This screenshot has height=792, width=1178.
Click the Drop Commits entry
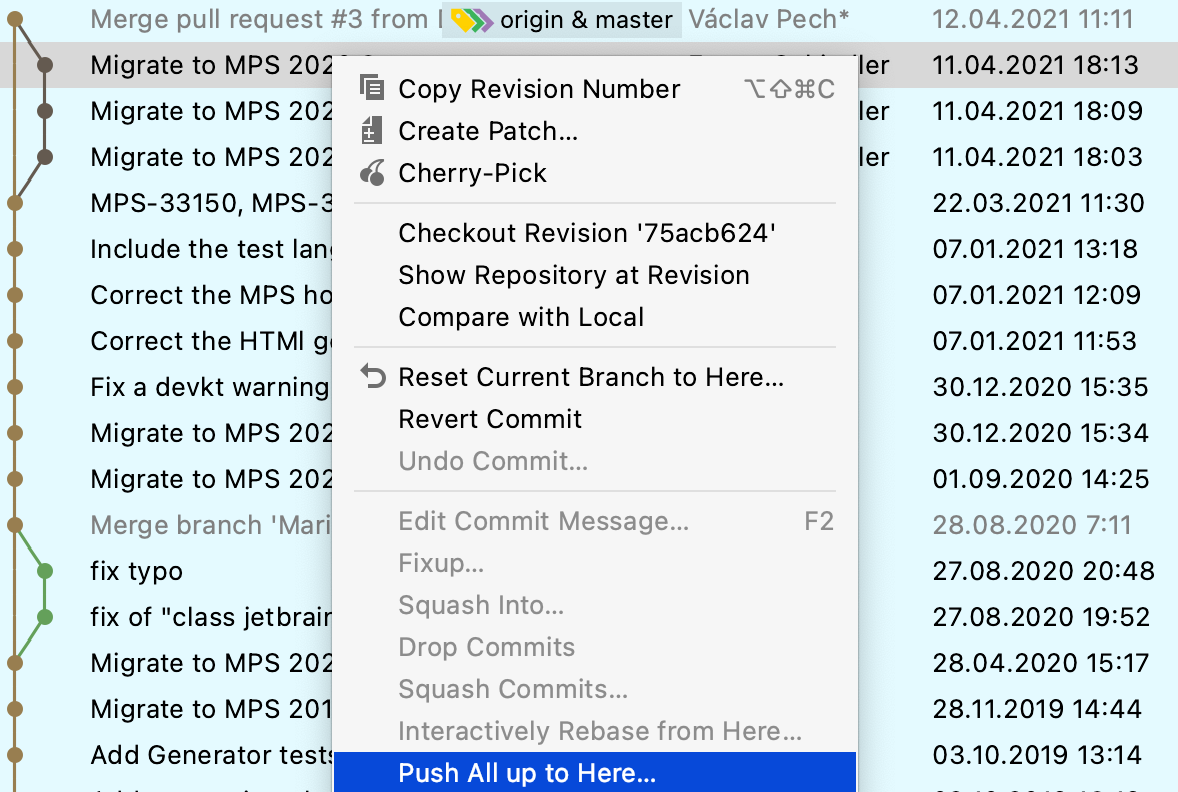tap(487, 647)
